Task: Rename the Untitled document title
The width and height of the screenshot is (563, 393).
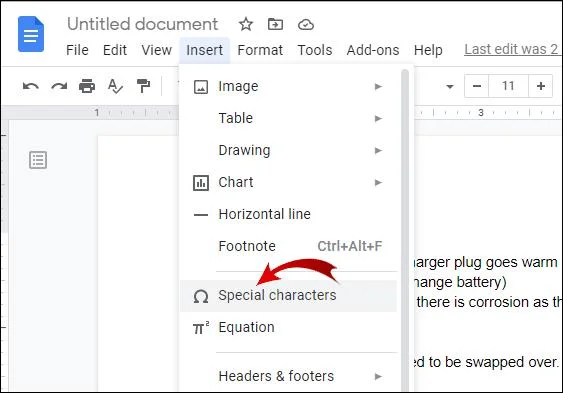Action: [x=143, y=24]
